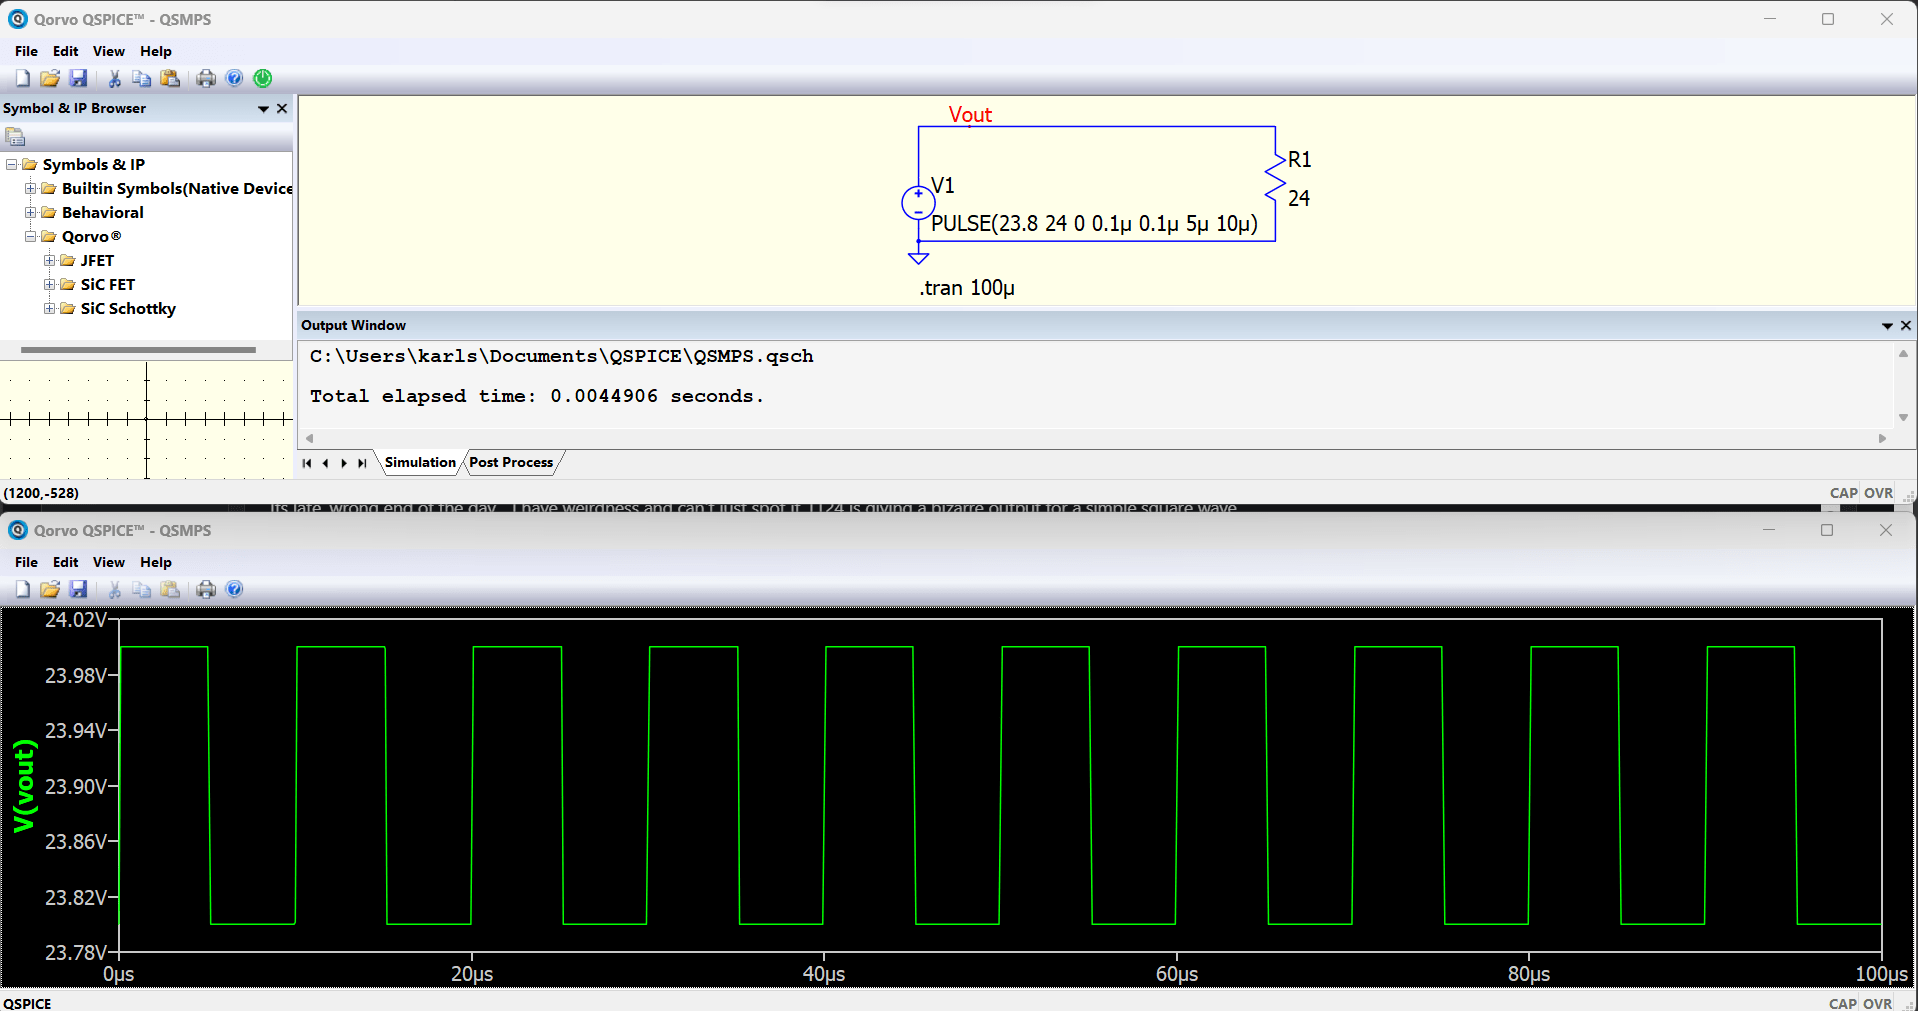Expand the Behavioral folder node

[x=31, y=212]
